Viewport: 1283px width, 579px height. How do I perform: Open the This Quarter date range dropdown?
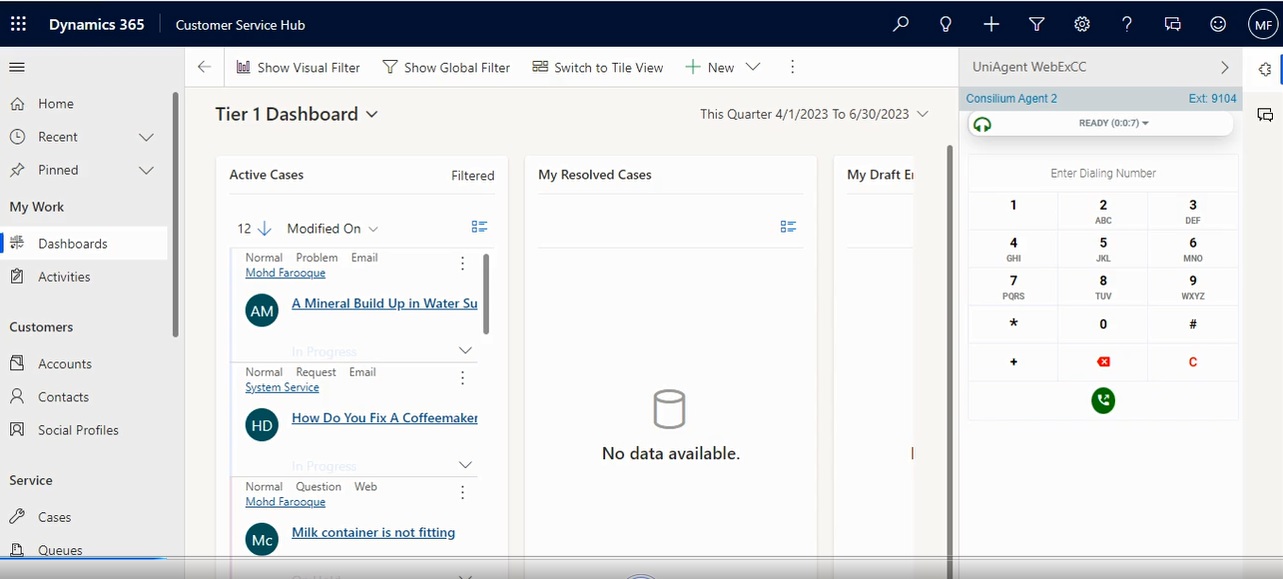pyautogui.click(x=814, y=114)
